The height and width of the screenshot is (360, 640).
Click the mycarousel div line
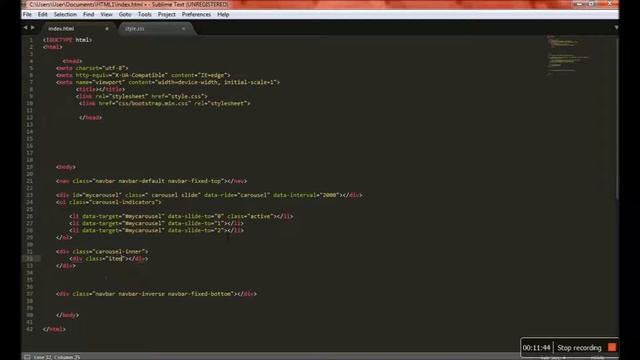[209, 195]
